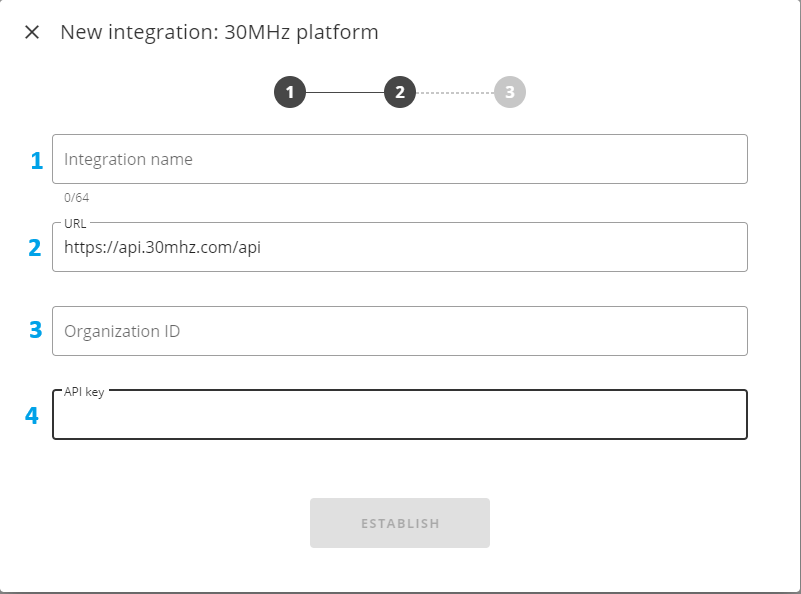Go back to step 1 circle
Viewport: 801px width, 594px height.
click(289, 93)
